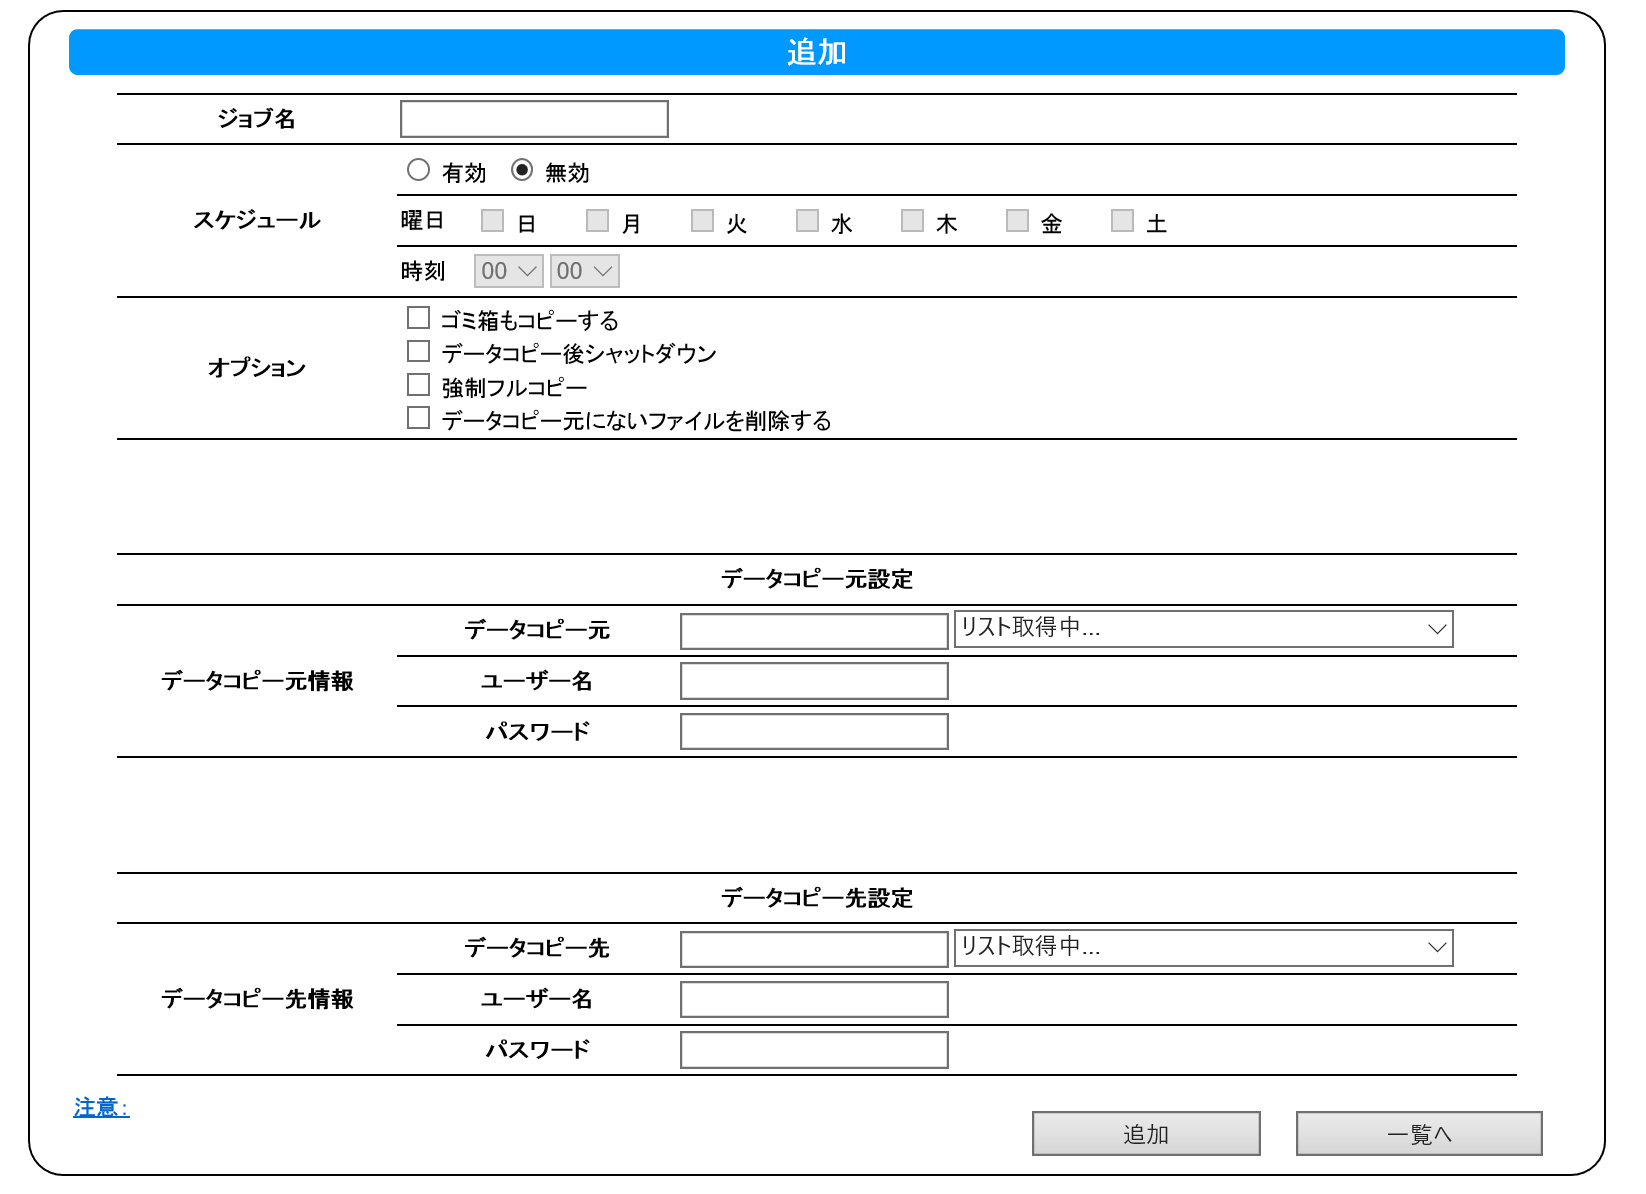This screenshot has height=1194, width=1646.
Task: Open the 注意 link
Action: pyautogui.click(x=101, y=1108)
